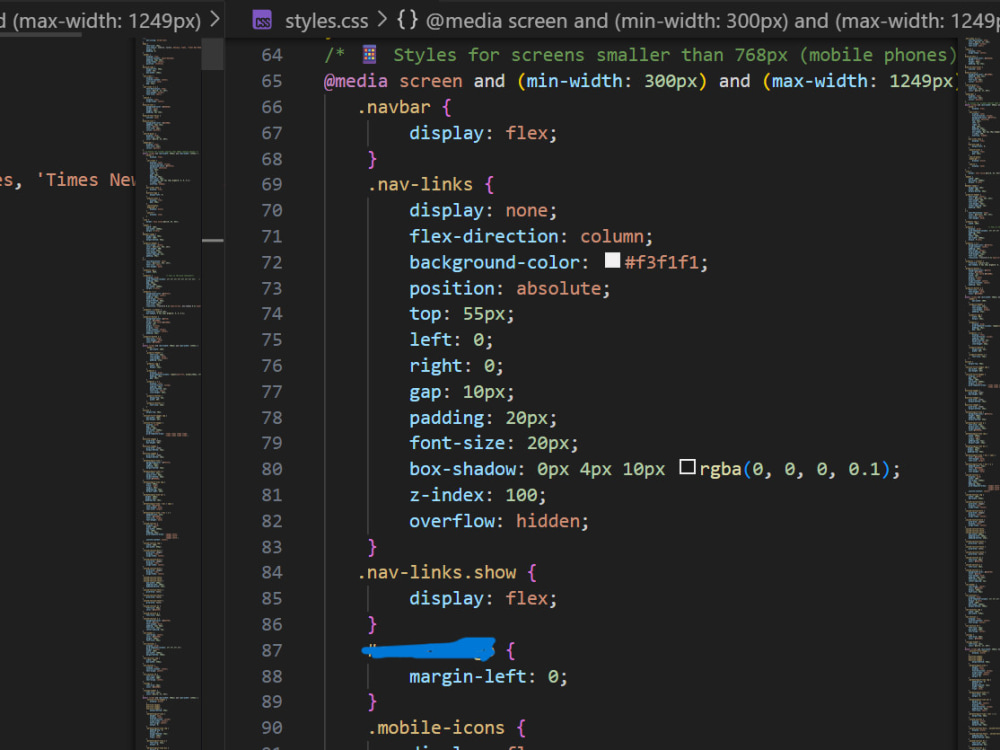
Task: Open color picker swatch for rgba(0, 0, 0, 0.1)
Action: click(x=687, y=467)
